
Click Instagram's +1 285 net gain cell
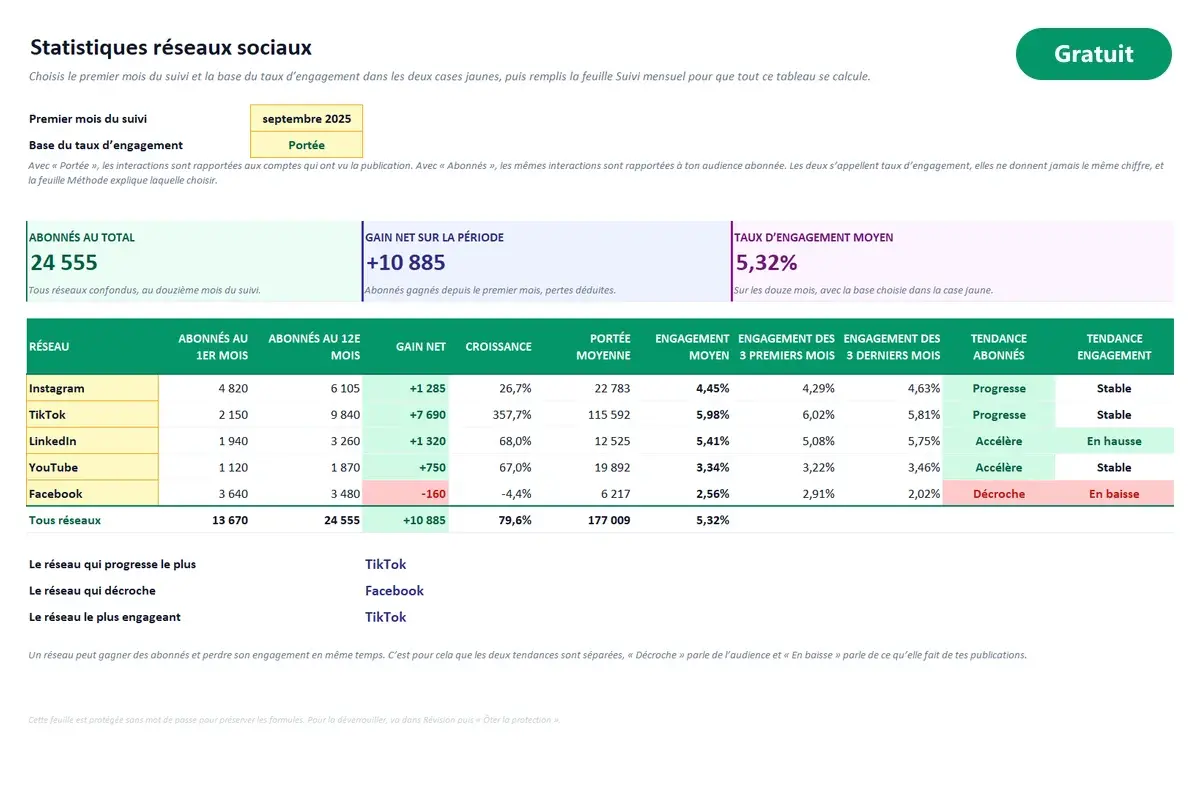[x=406, y=388]
